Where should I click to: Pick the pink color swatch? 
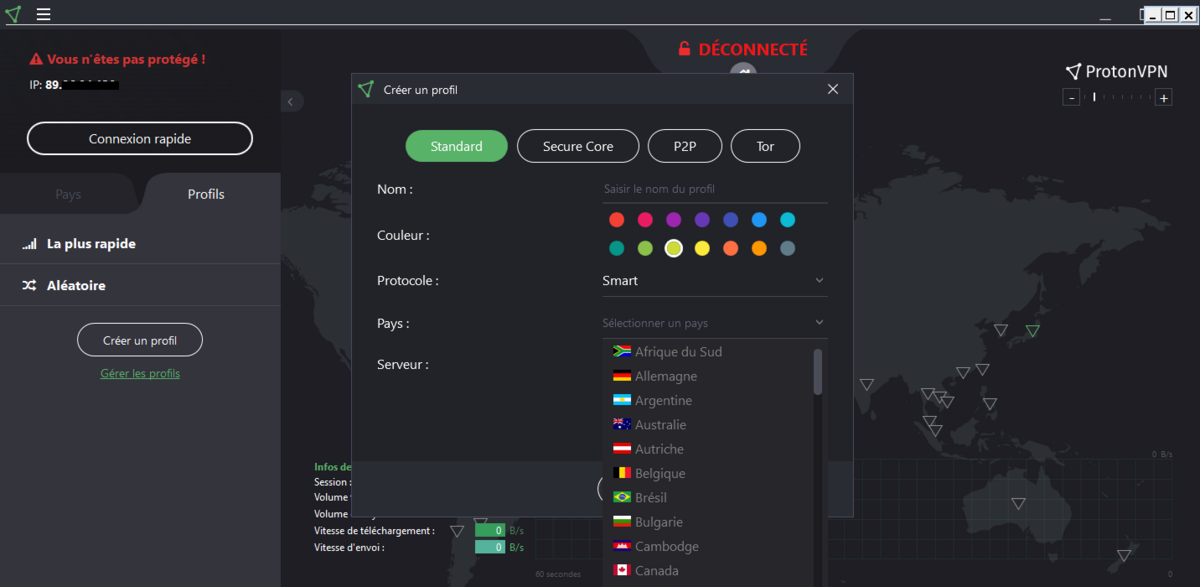(645, 220)
